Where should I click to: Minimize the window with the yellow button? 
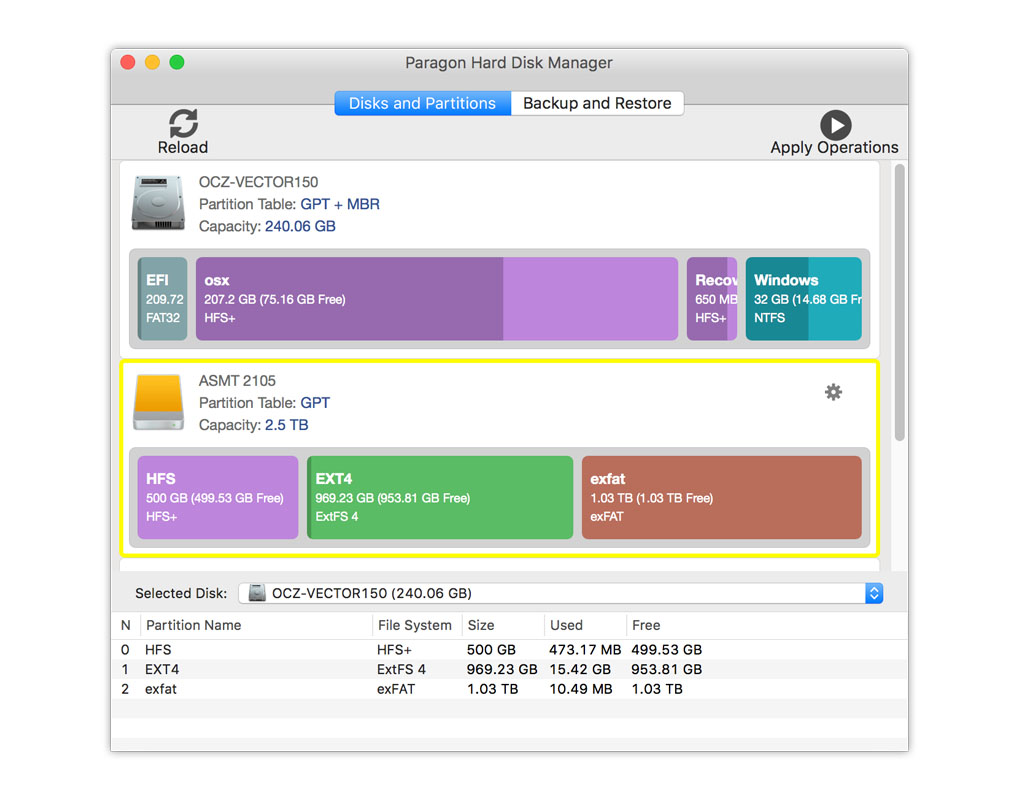tap(152, 62)
